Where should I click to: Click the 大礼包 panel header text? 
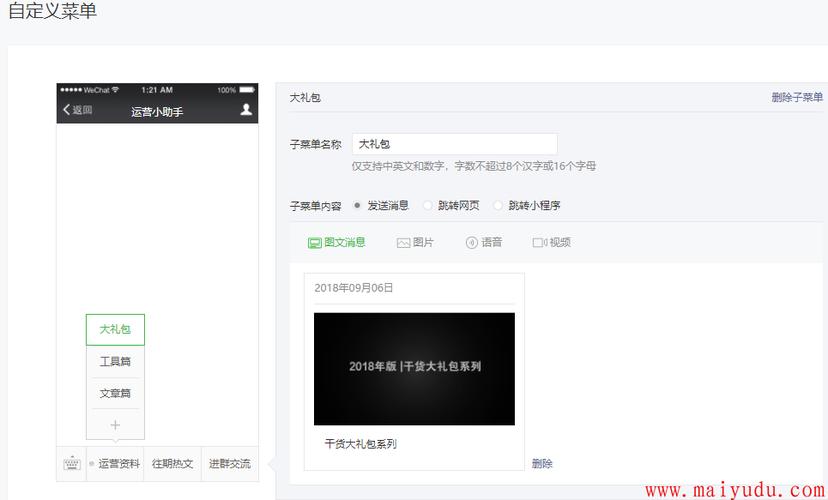click(x=305, y=97)
